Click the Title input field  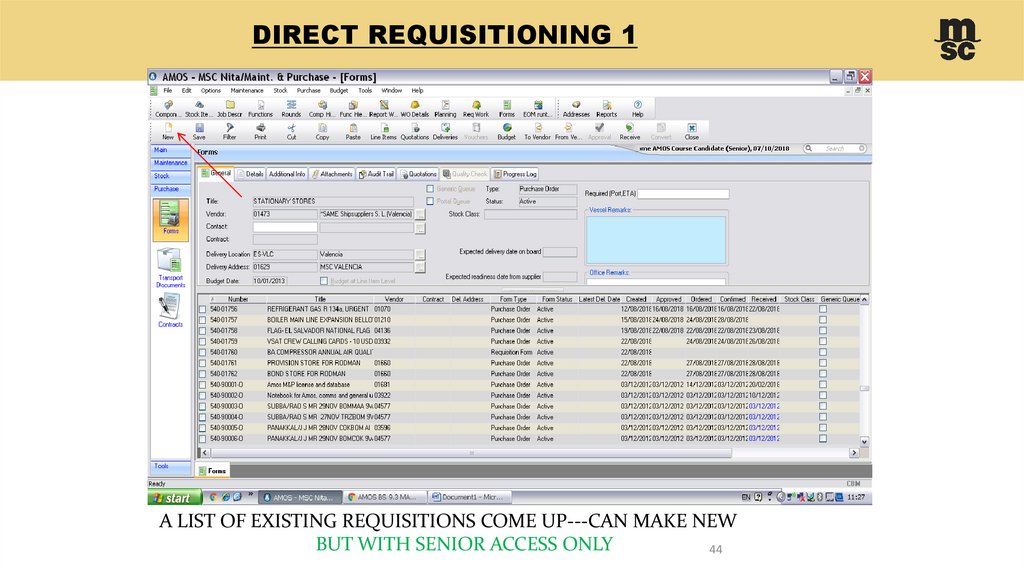coord(332,201)
